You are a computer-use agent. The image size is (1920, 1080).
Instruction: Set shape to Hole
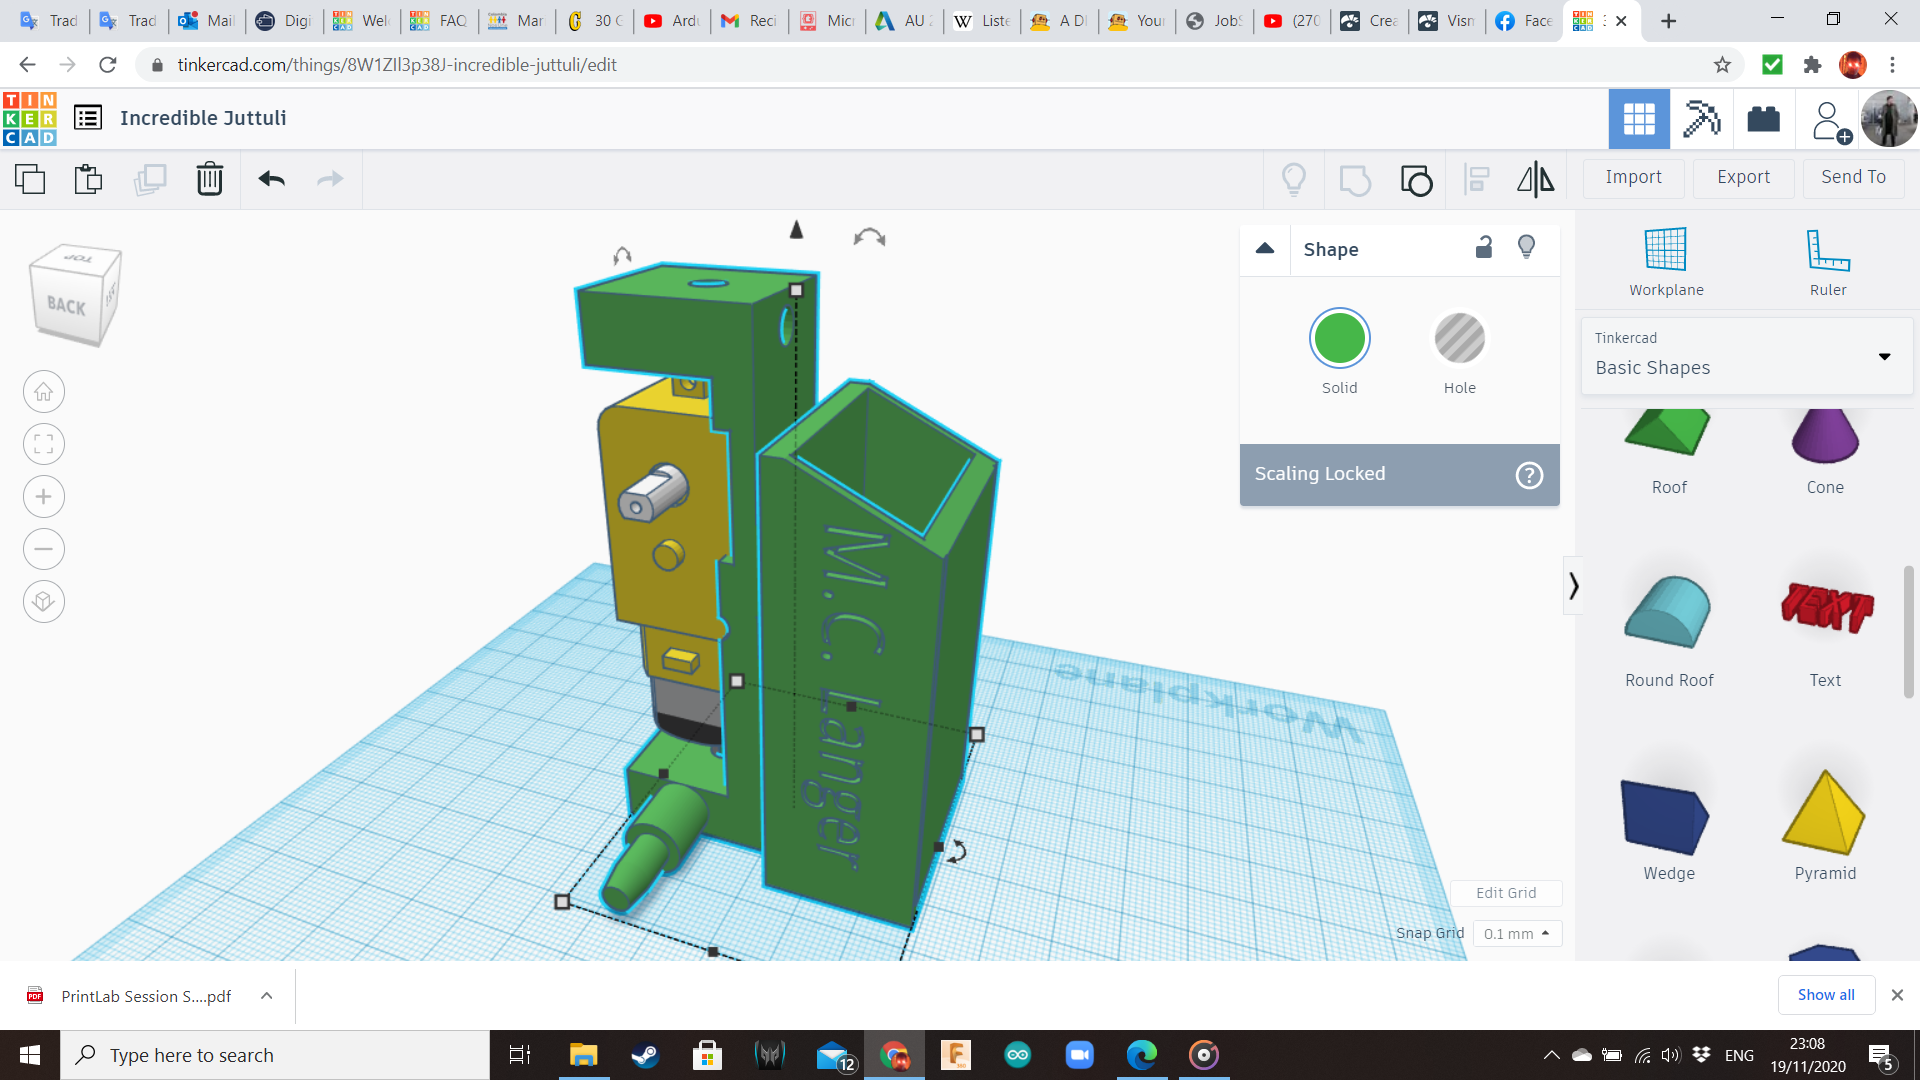(x=1459, y=339)
